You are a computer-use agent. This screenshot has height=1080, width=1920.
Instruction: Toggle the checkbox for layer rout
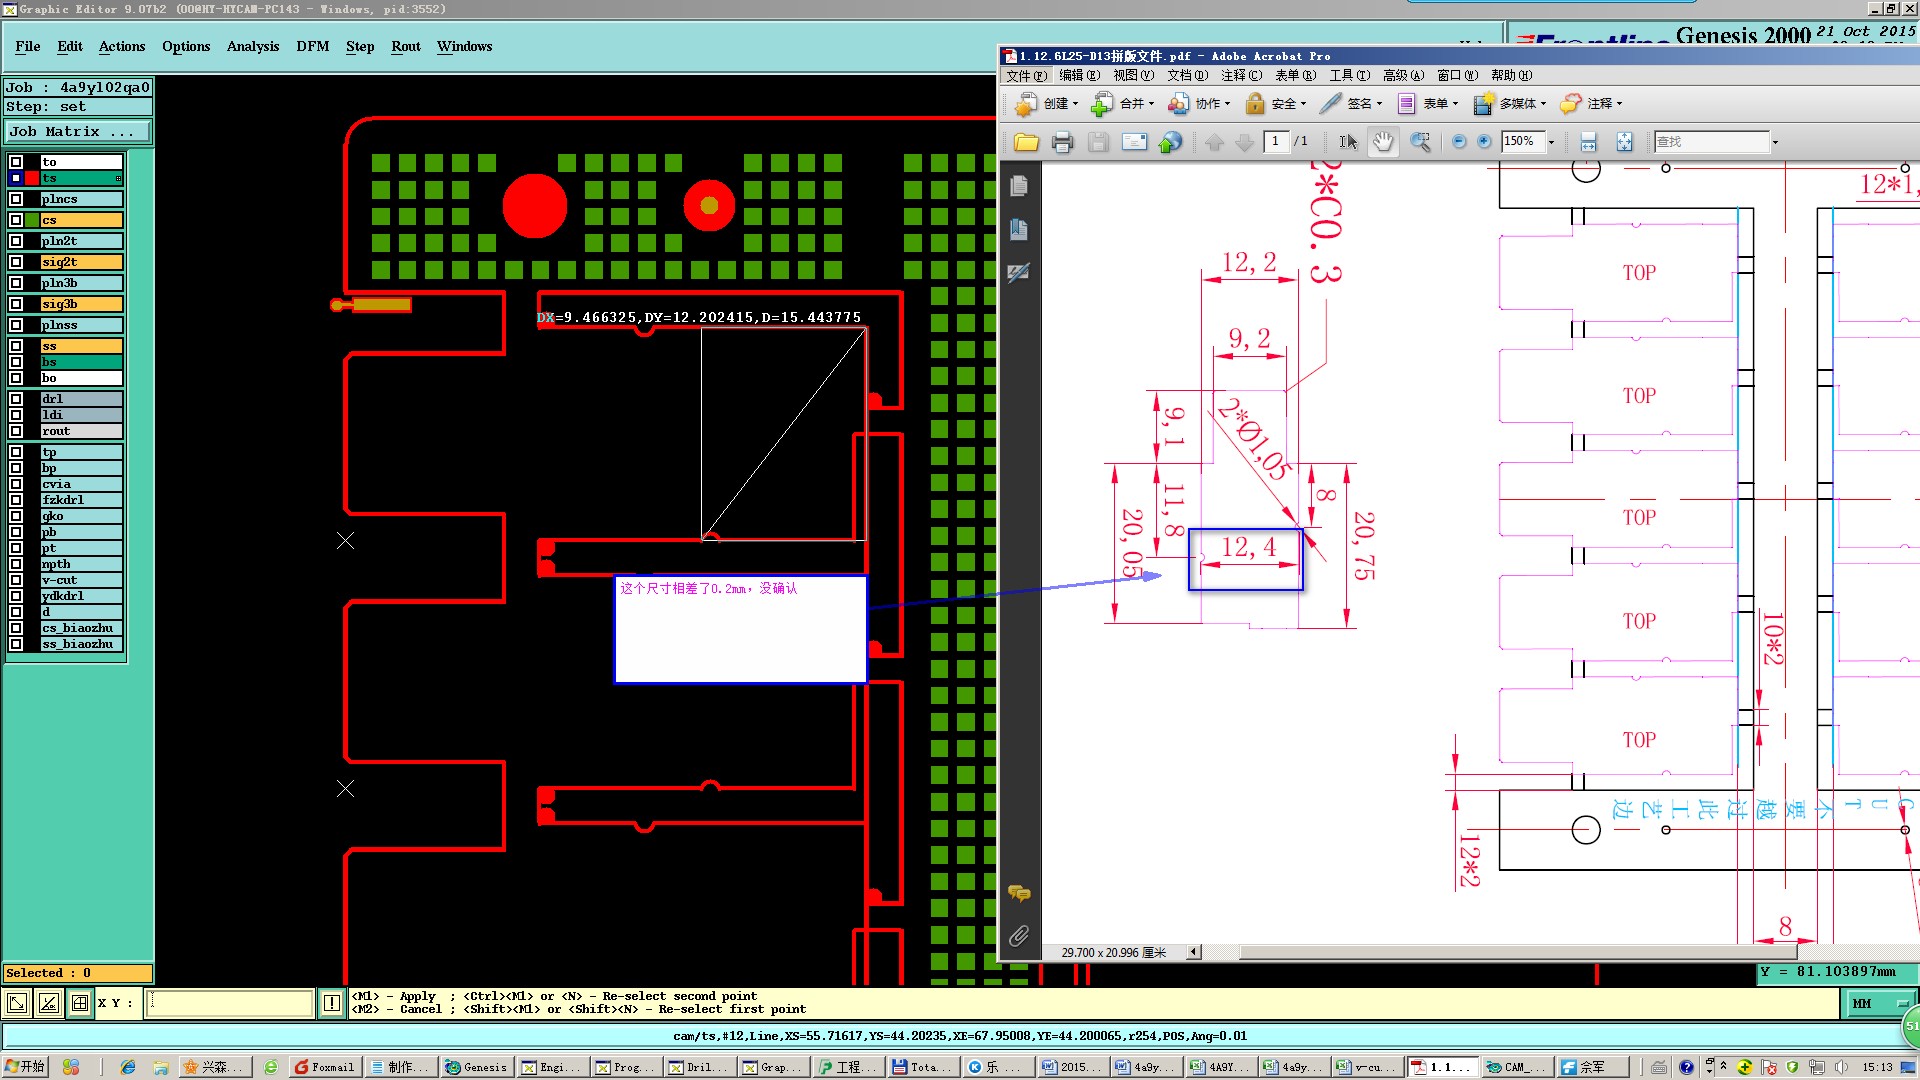point(16,431)
